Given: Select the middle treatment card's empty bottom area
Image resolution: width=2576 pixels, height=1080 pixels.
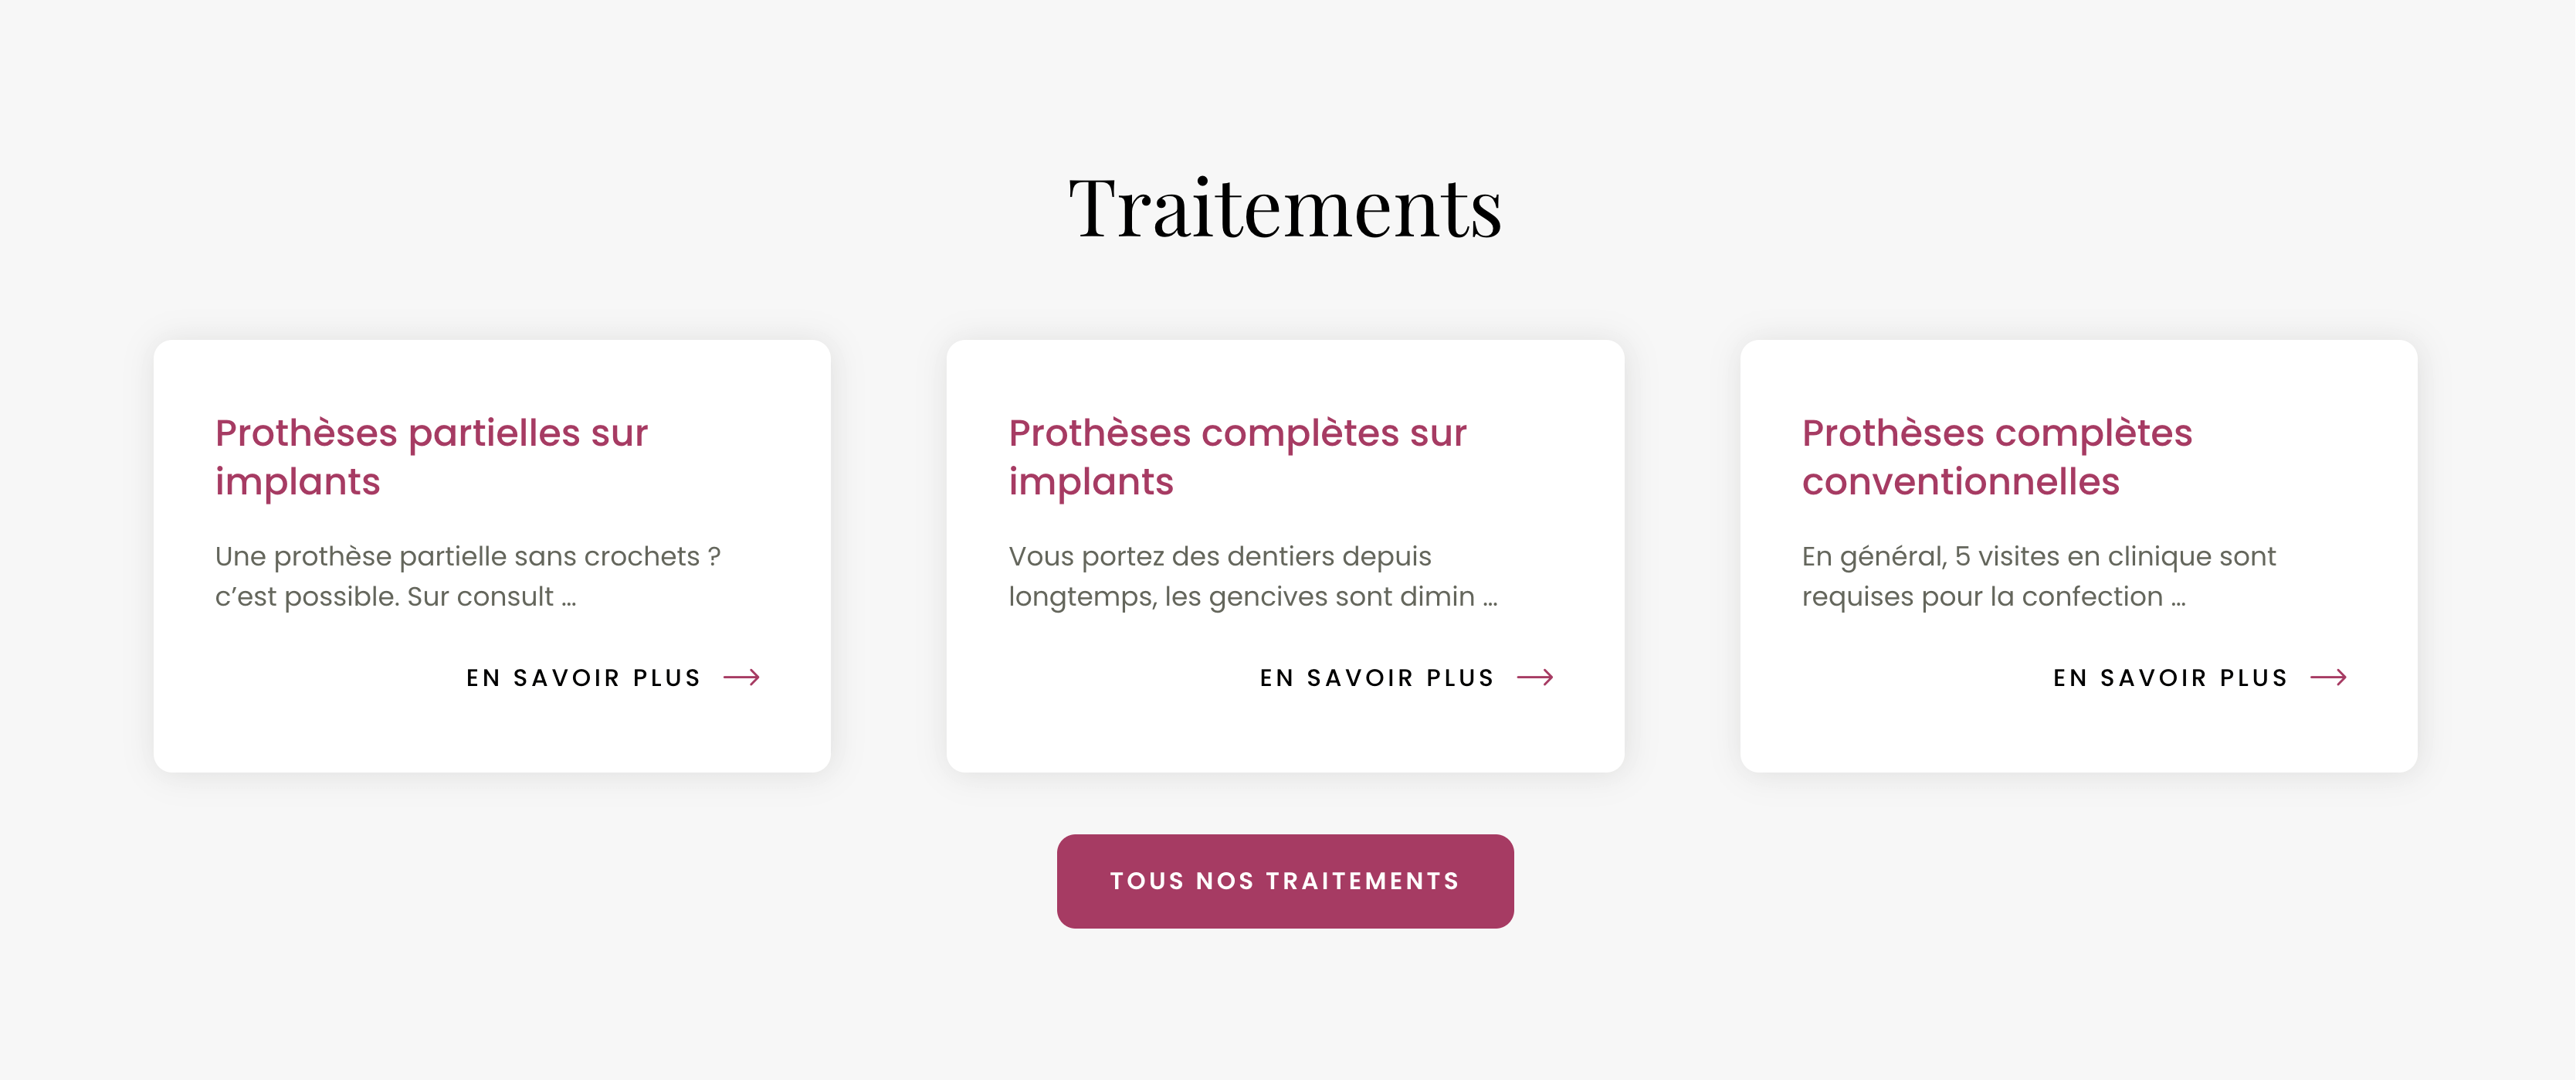Looking at the screenshot, I should (1285, 735).
